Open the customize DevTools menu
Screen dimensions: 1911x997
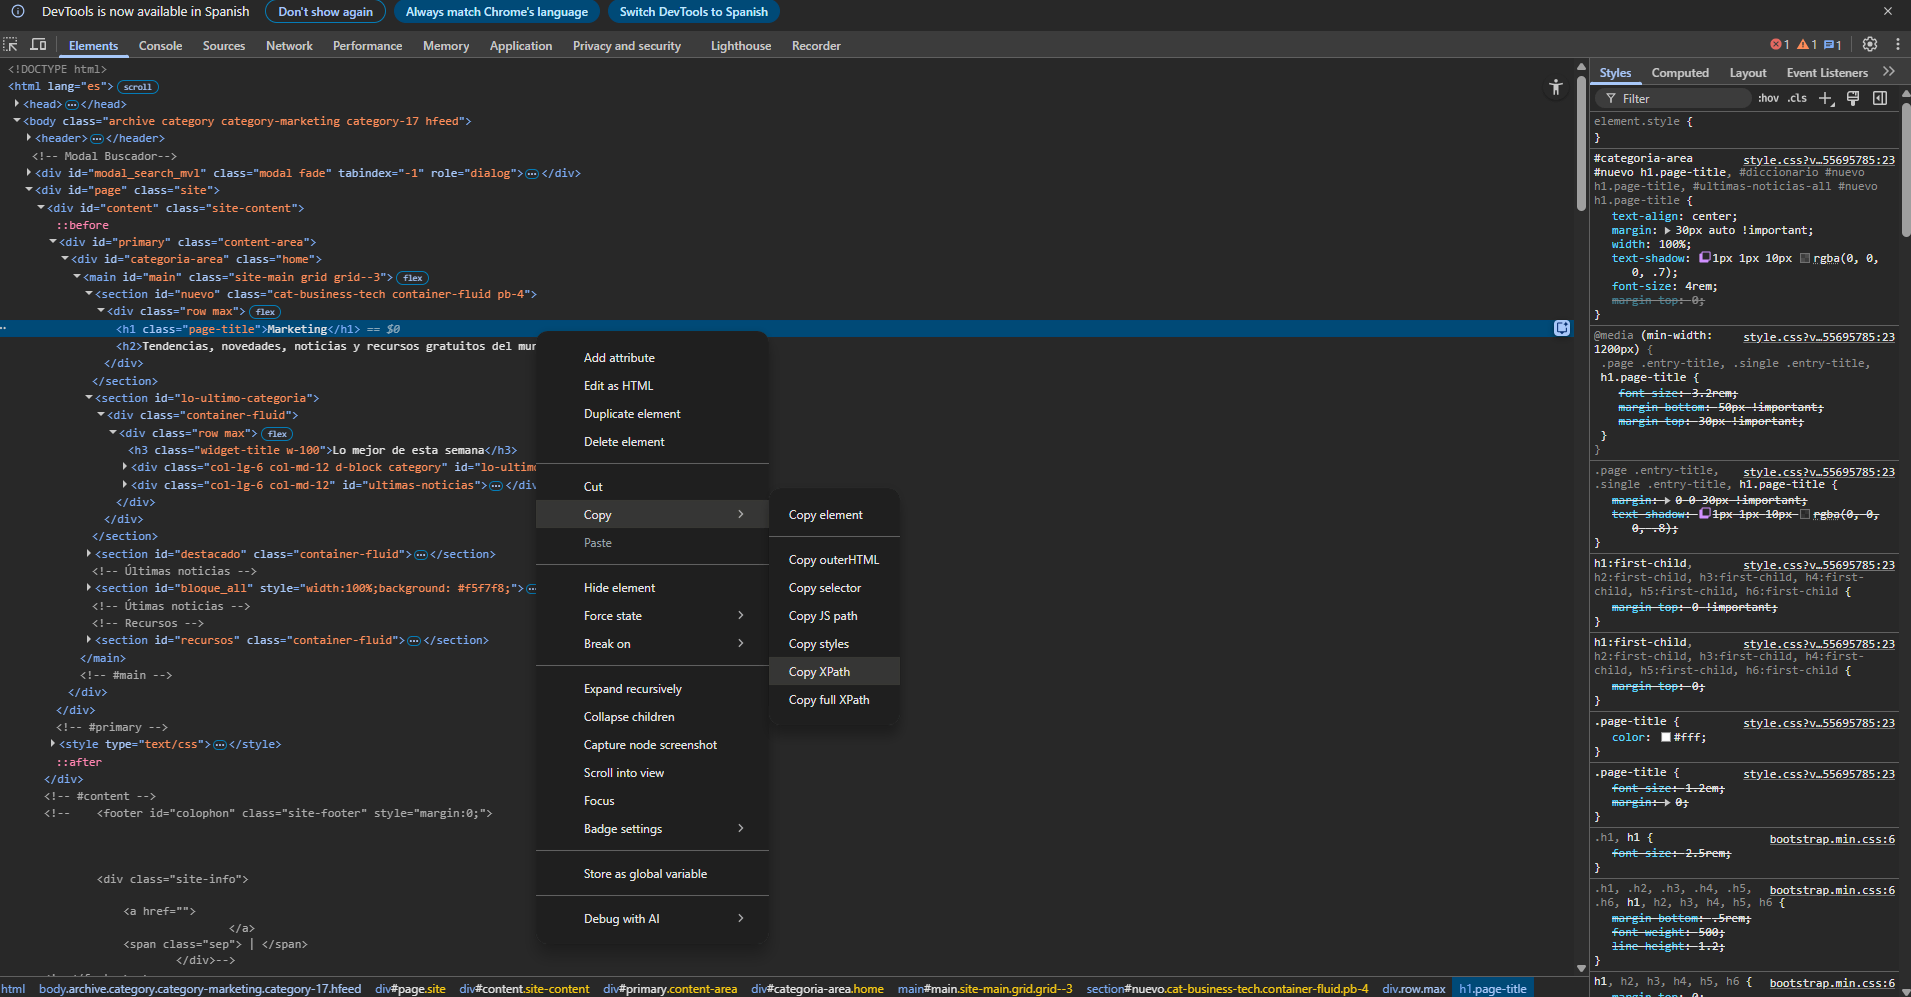coord(1897,44)
